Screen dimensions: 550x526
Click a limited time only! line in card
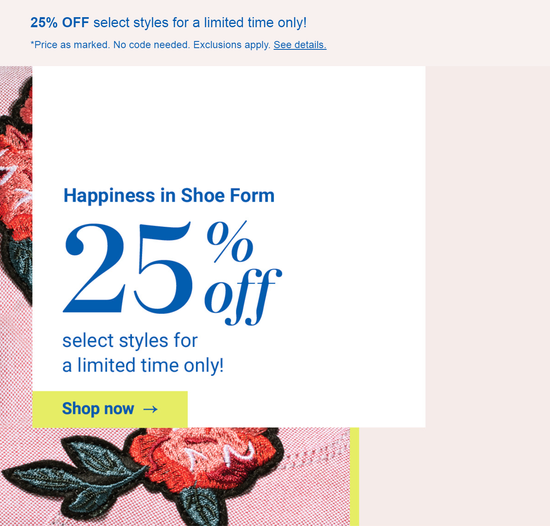click(143, 365)
